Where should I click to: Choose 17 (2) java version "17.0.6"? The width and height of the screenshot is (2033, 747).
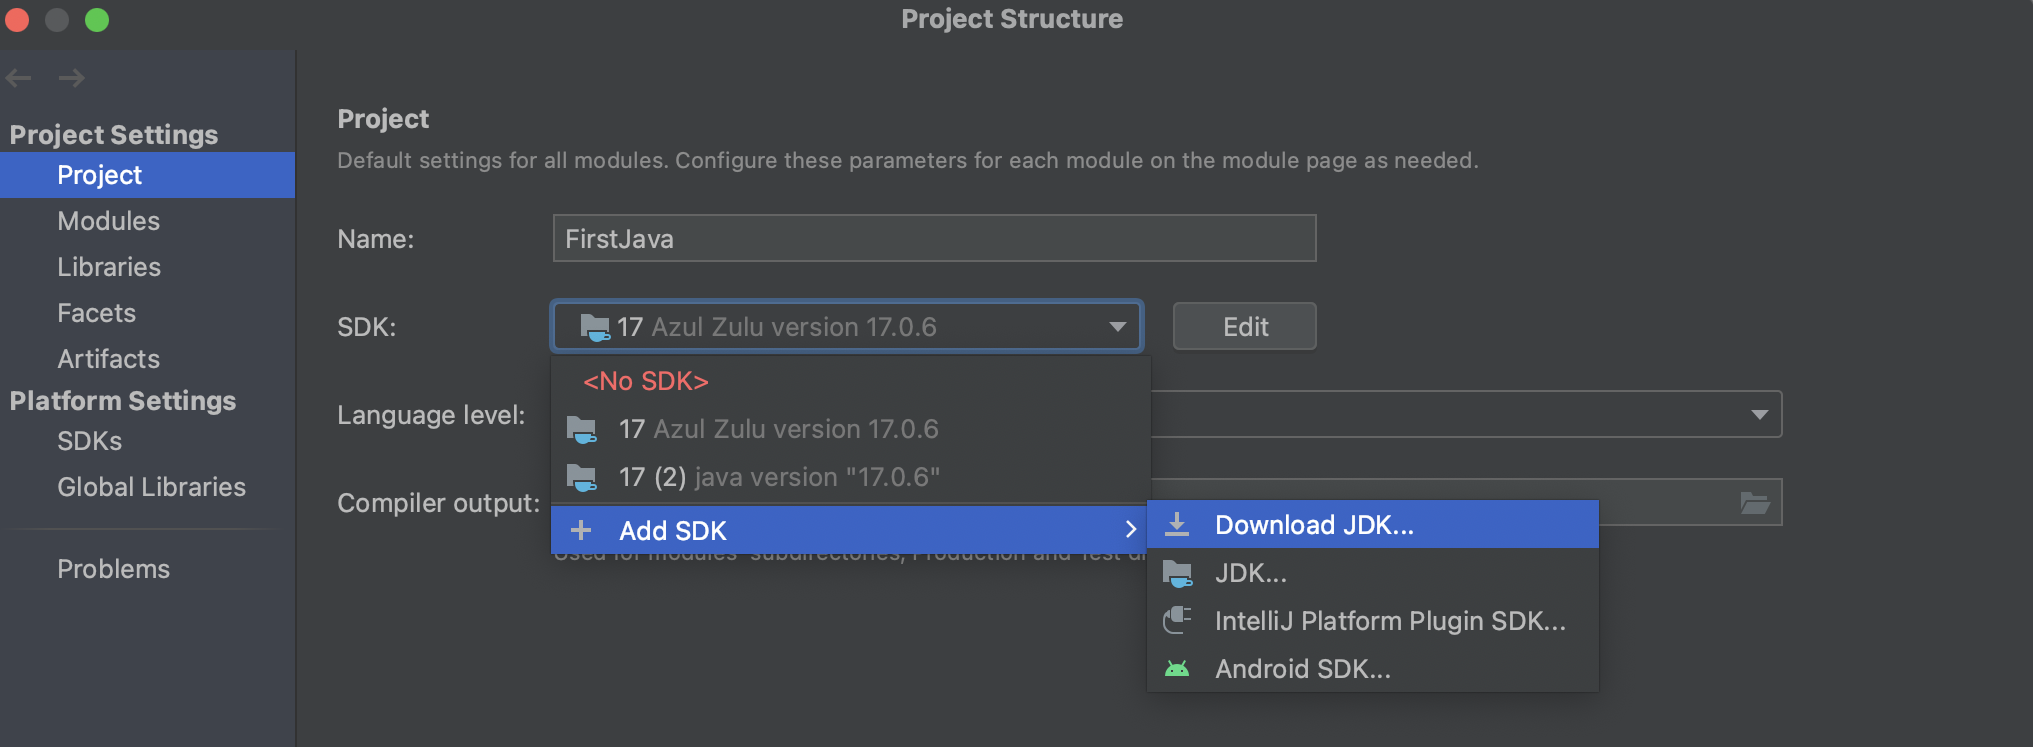click(850, 477)
